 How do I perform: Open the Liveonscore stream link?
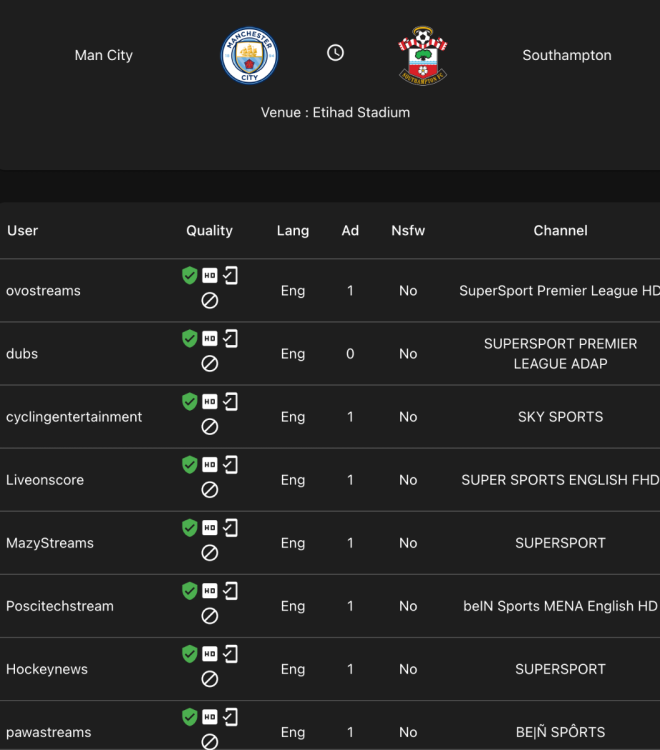tap(45, 480)
